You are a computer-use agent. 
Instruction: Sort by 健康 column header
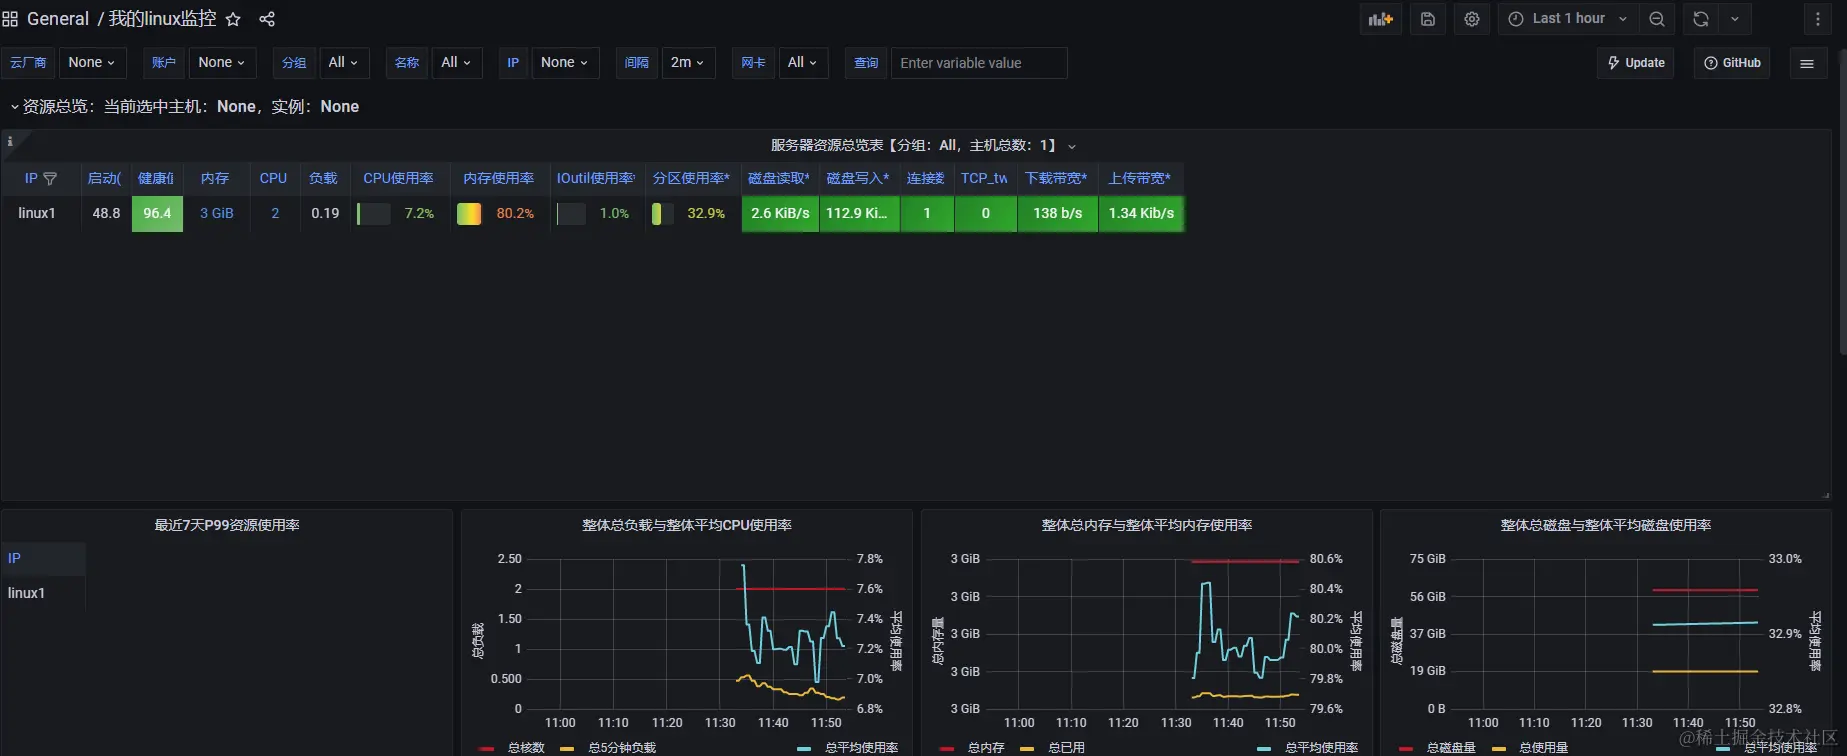pyautogui.click(x=156, y=178)
